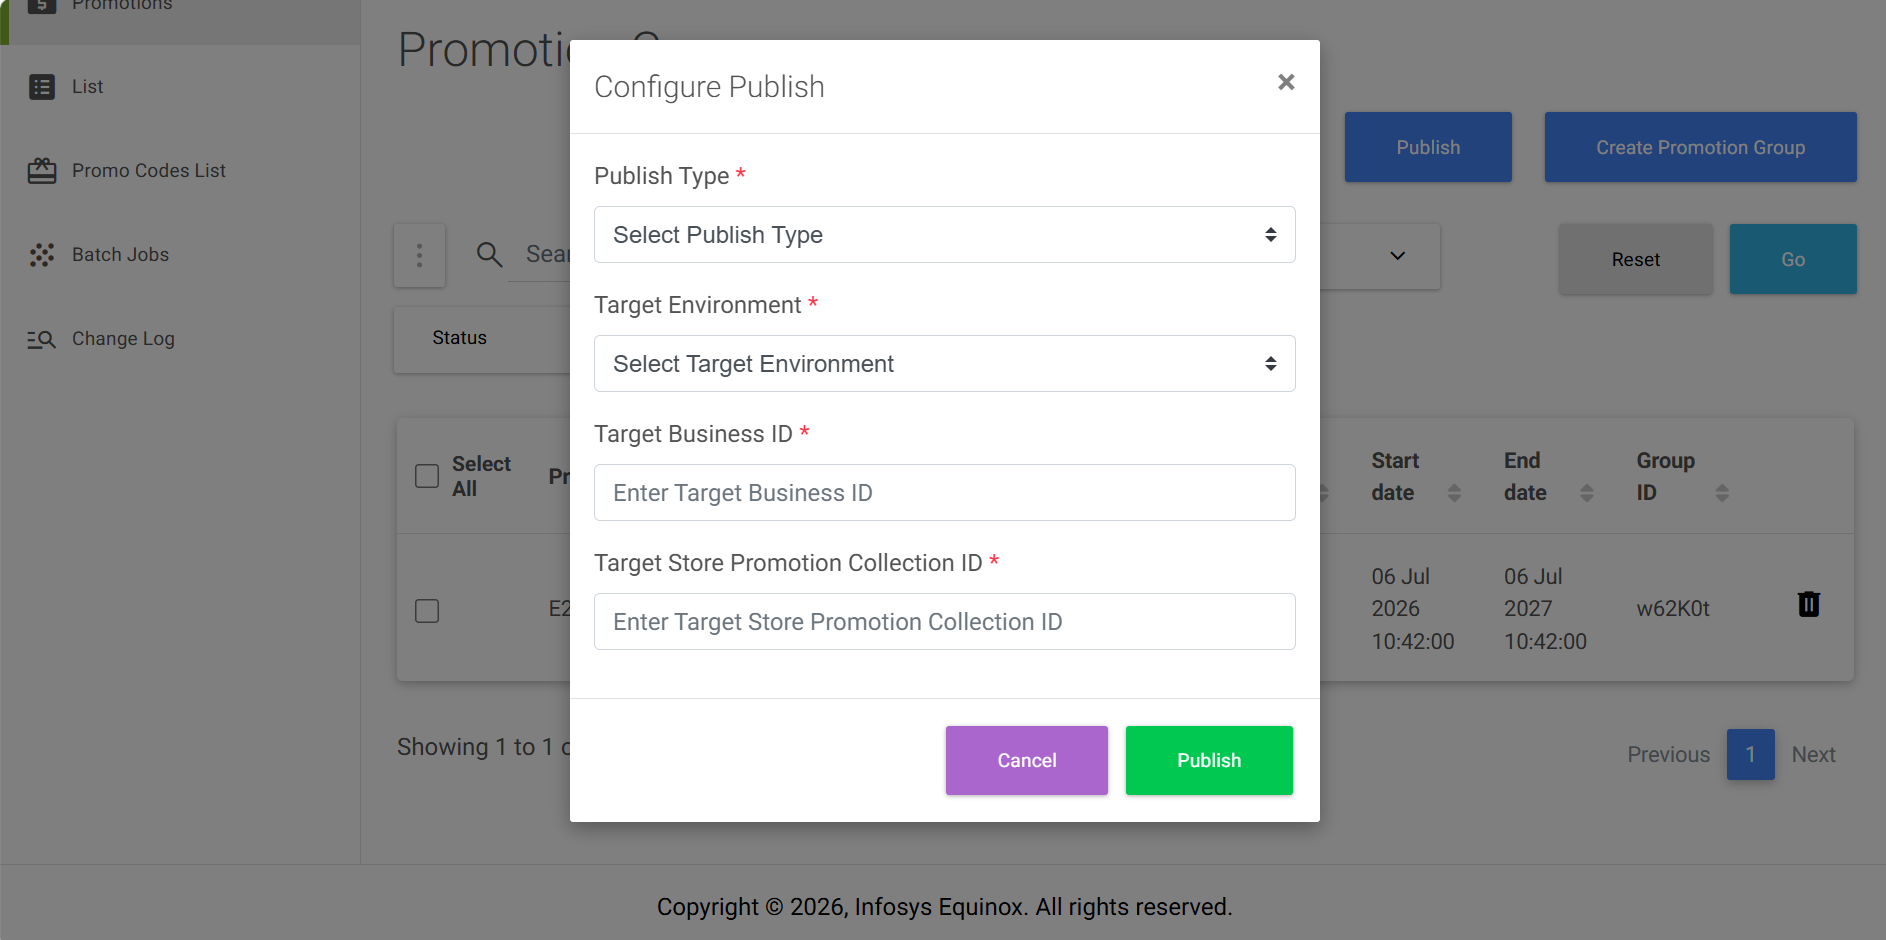Image resolution: width=1886 pixels, height=940 pixels.
Task: Open the three-dot options menu
Action: point(419,256)
